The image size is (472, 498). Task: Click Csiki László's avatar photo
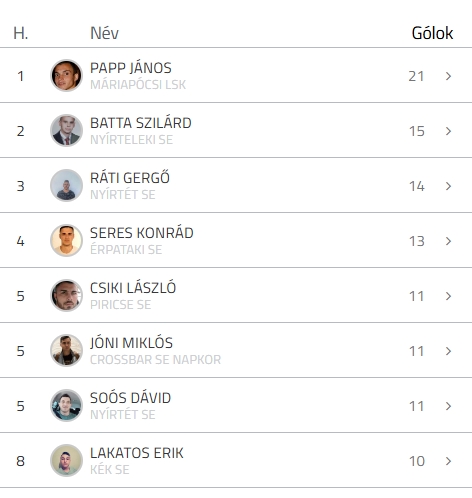click(x=66, y=296)
